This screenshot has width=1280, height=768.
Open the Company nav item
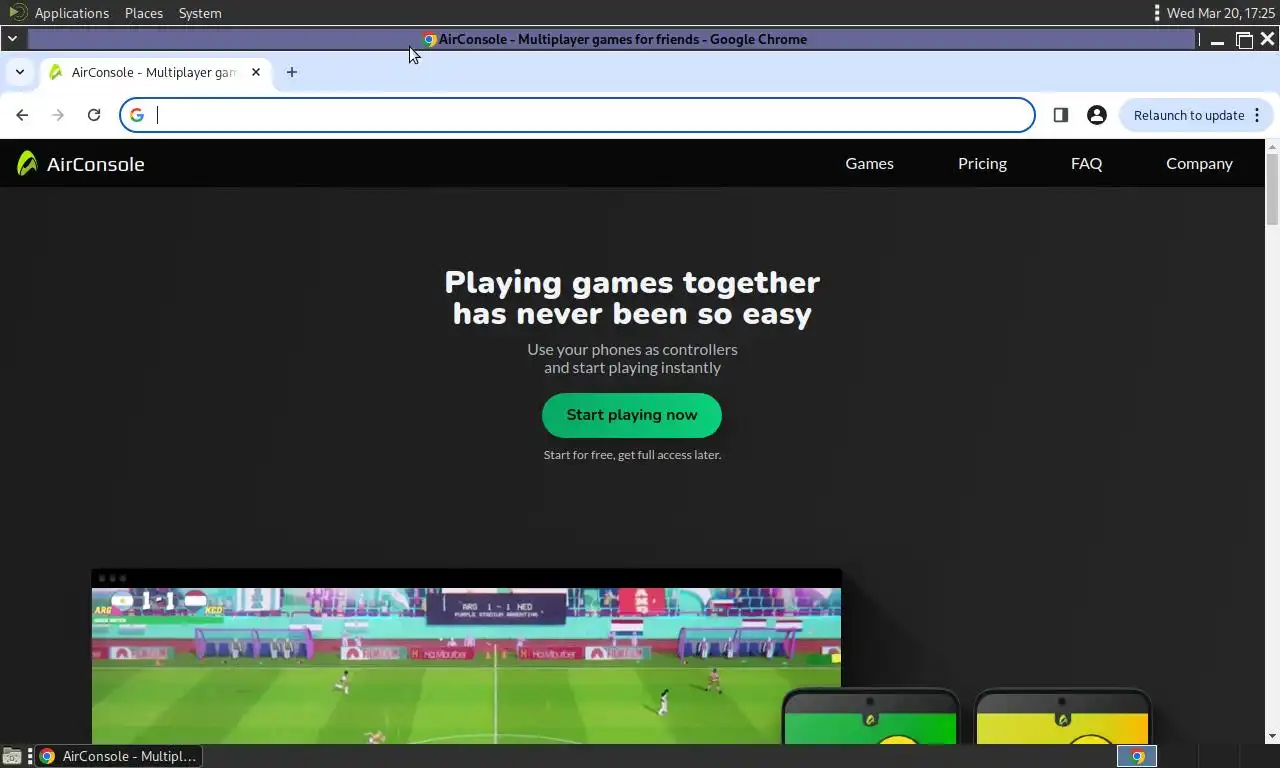click(x=1199, y=163)
